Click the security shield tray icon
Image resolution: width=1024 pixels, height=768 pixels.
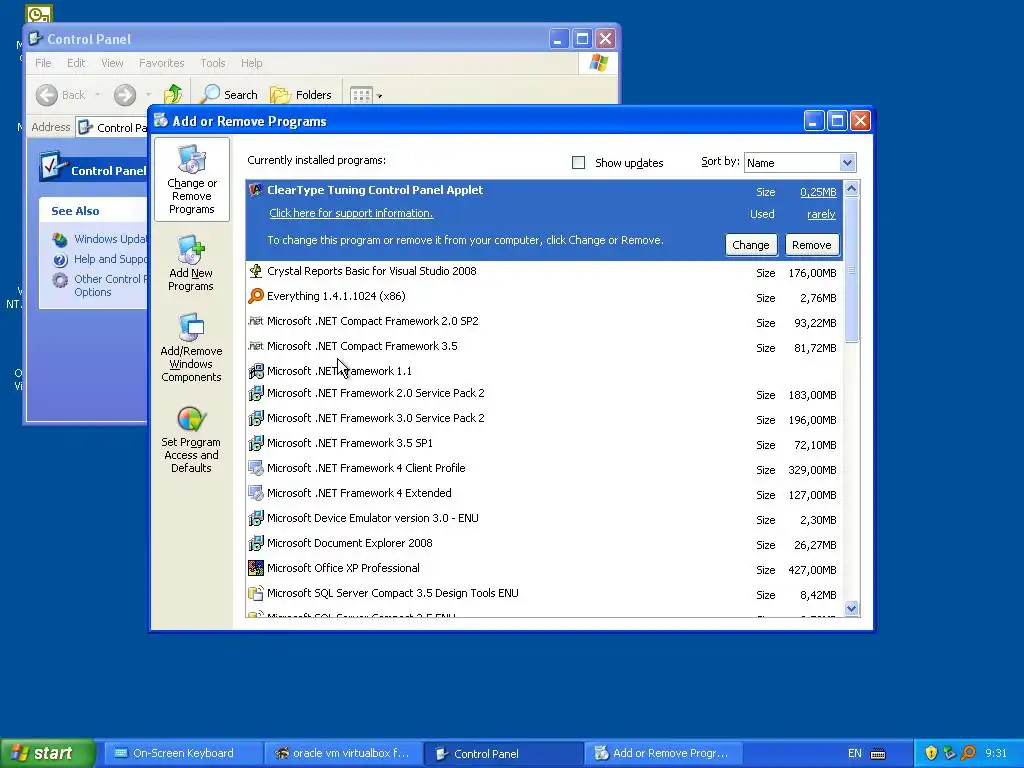931,753
